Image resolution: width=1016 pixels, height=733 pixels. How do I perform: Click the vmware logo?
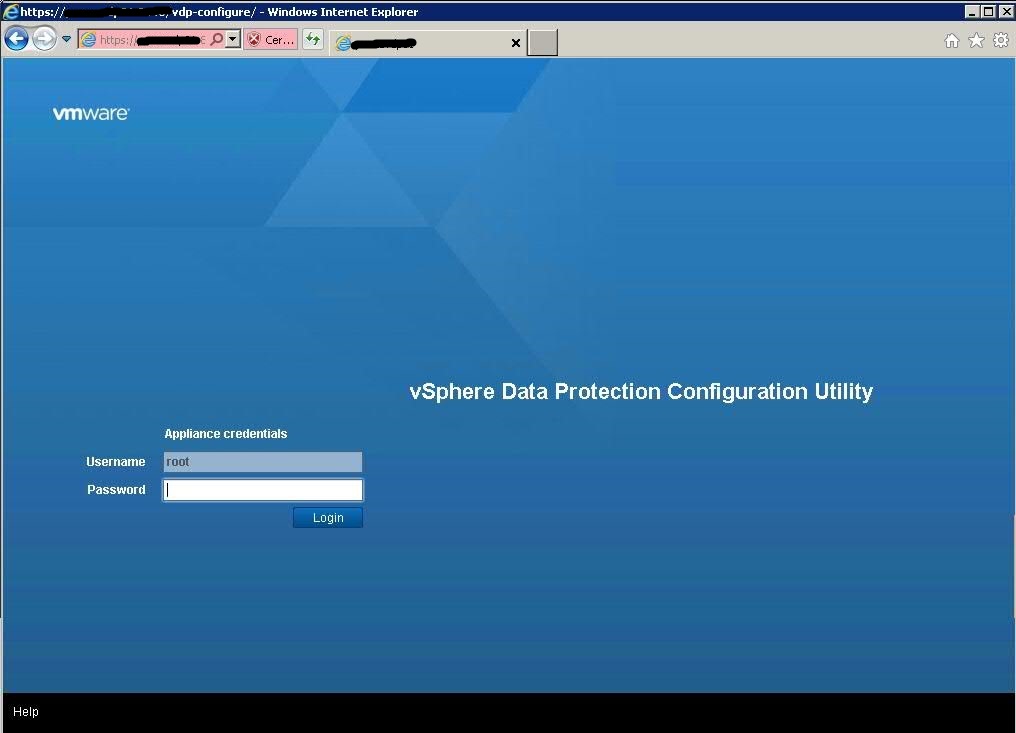91,113
